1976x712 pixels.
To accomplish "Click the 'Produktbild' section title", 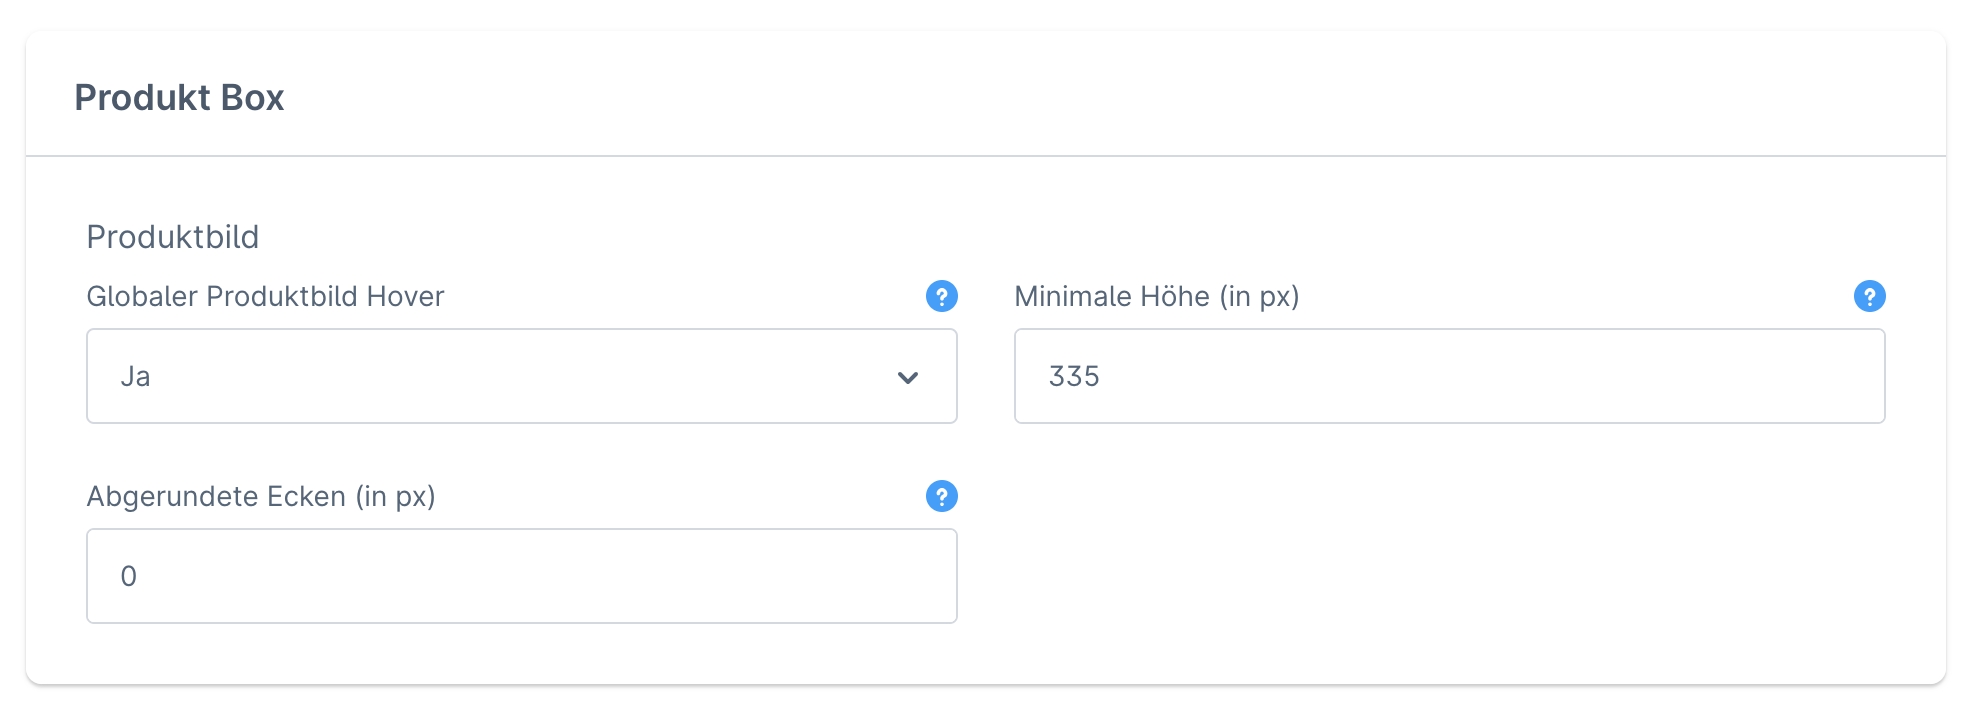I will click(173, 237).
